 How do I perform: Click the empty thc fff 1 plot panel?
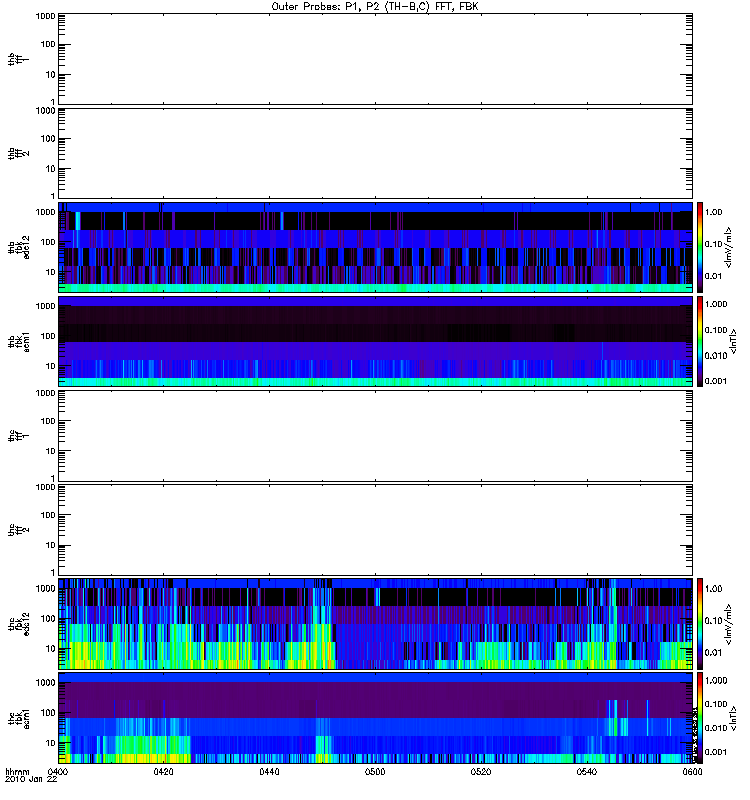375,436
